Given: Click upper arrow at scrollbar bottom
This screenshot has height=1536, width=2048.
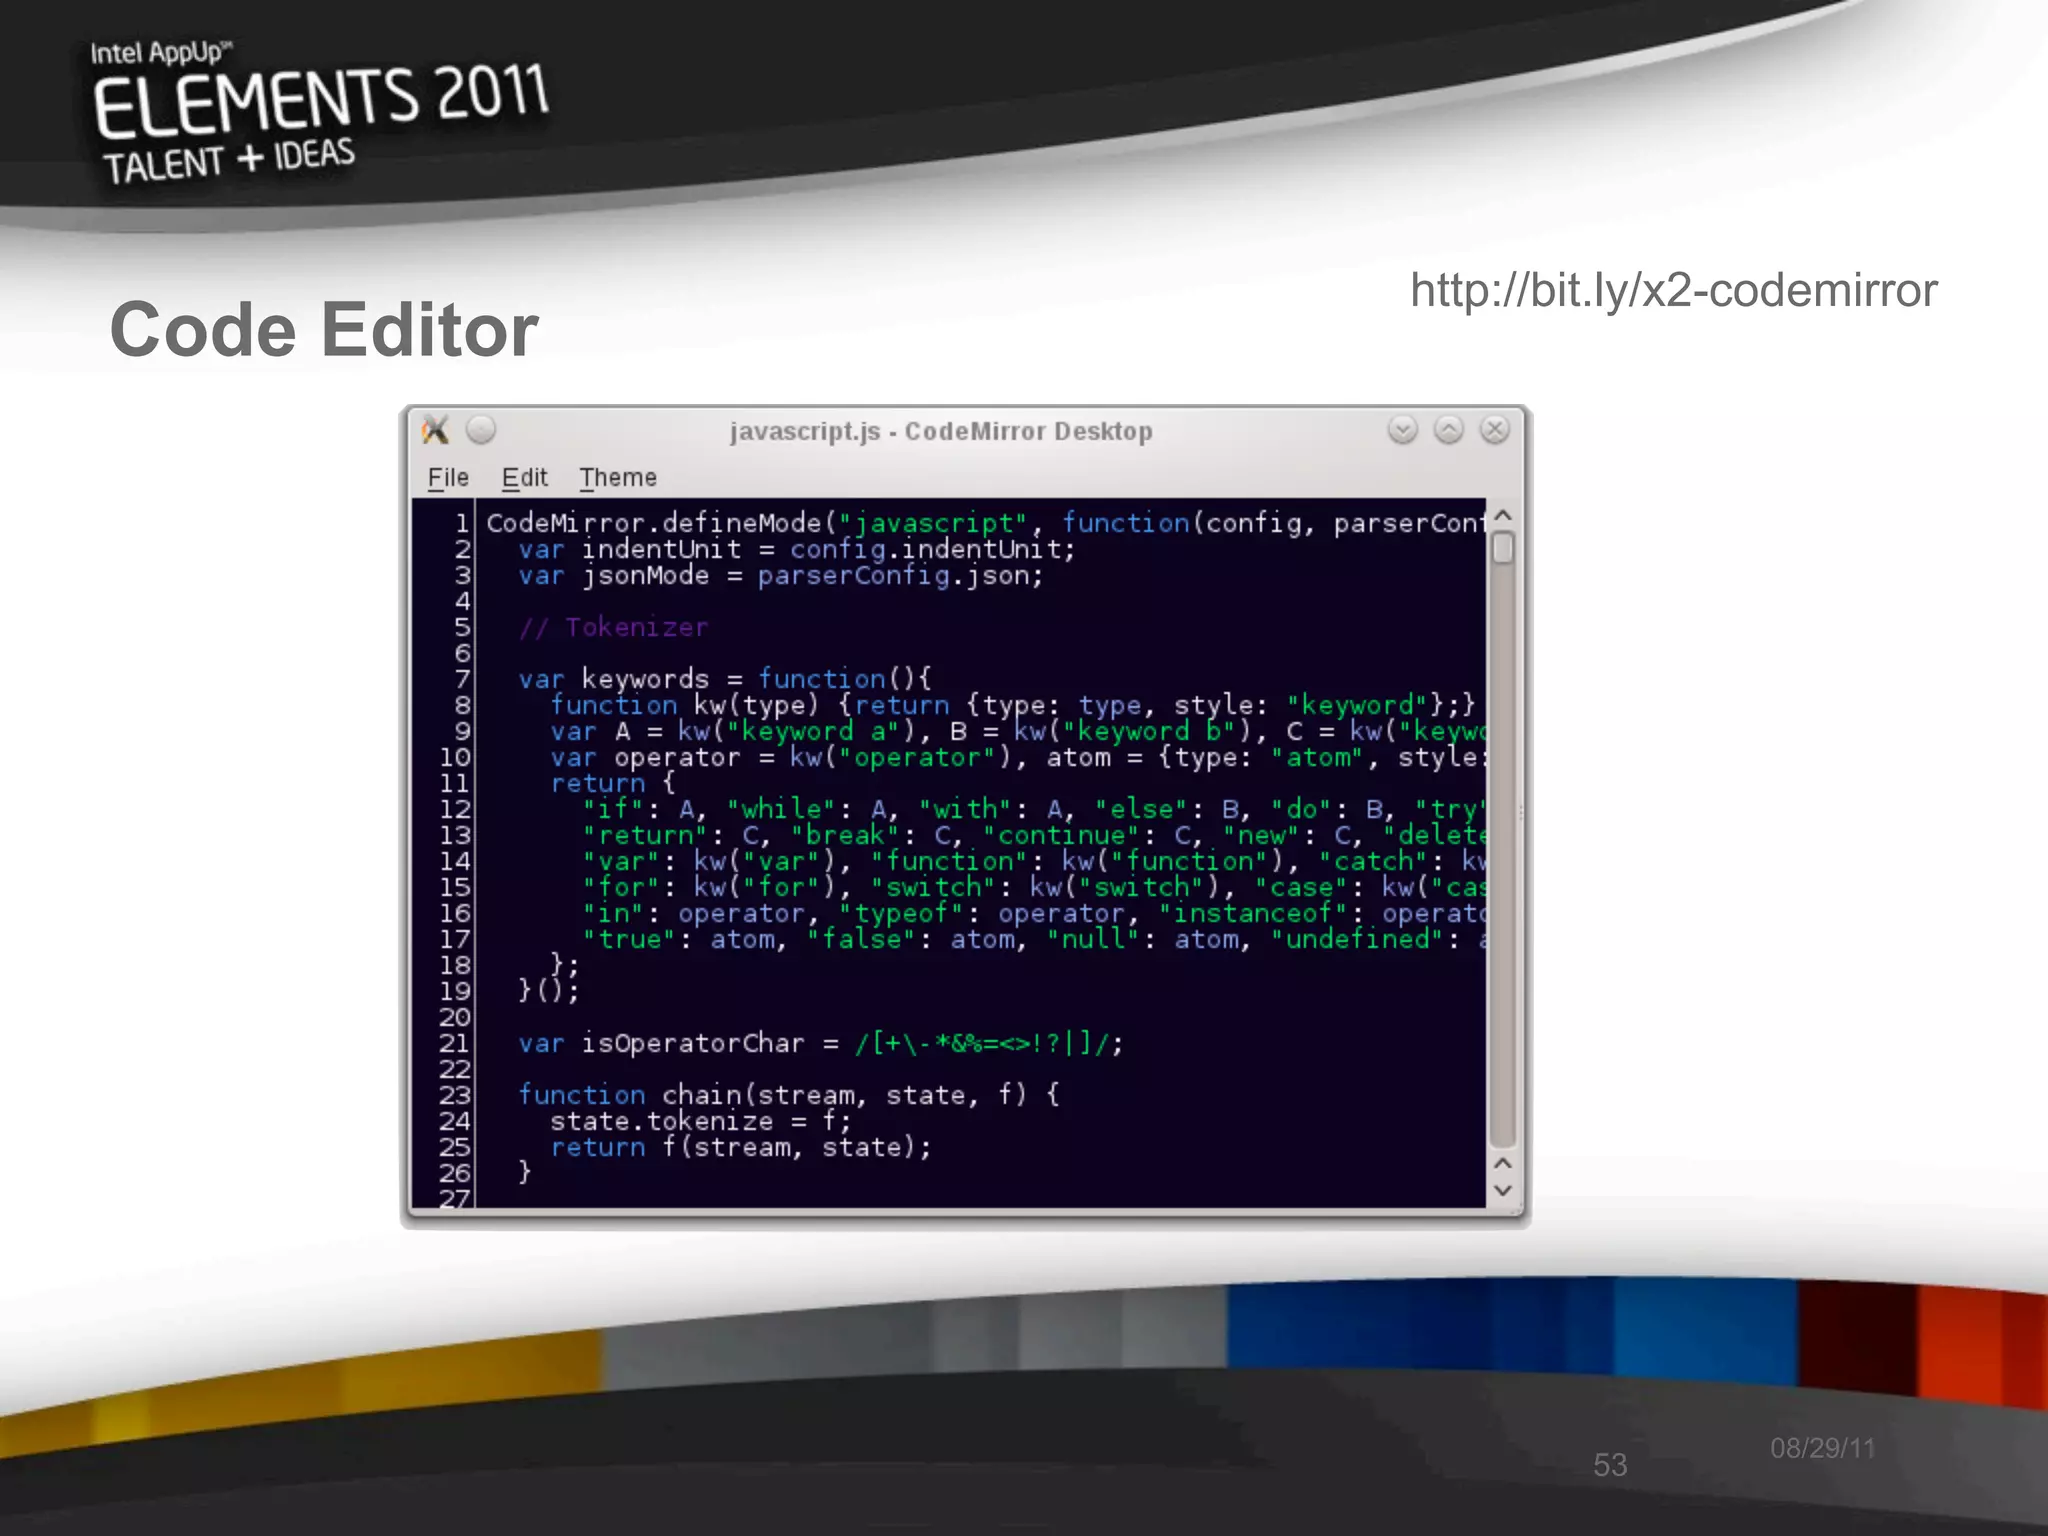Looking at the screenshot, I should pyautogui.click(x=1502, y=1164).
